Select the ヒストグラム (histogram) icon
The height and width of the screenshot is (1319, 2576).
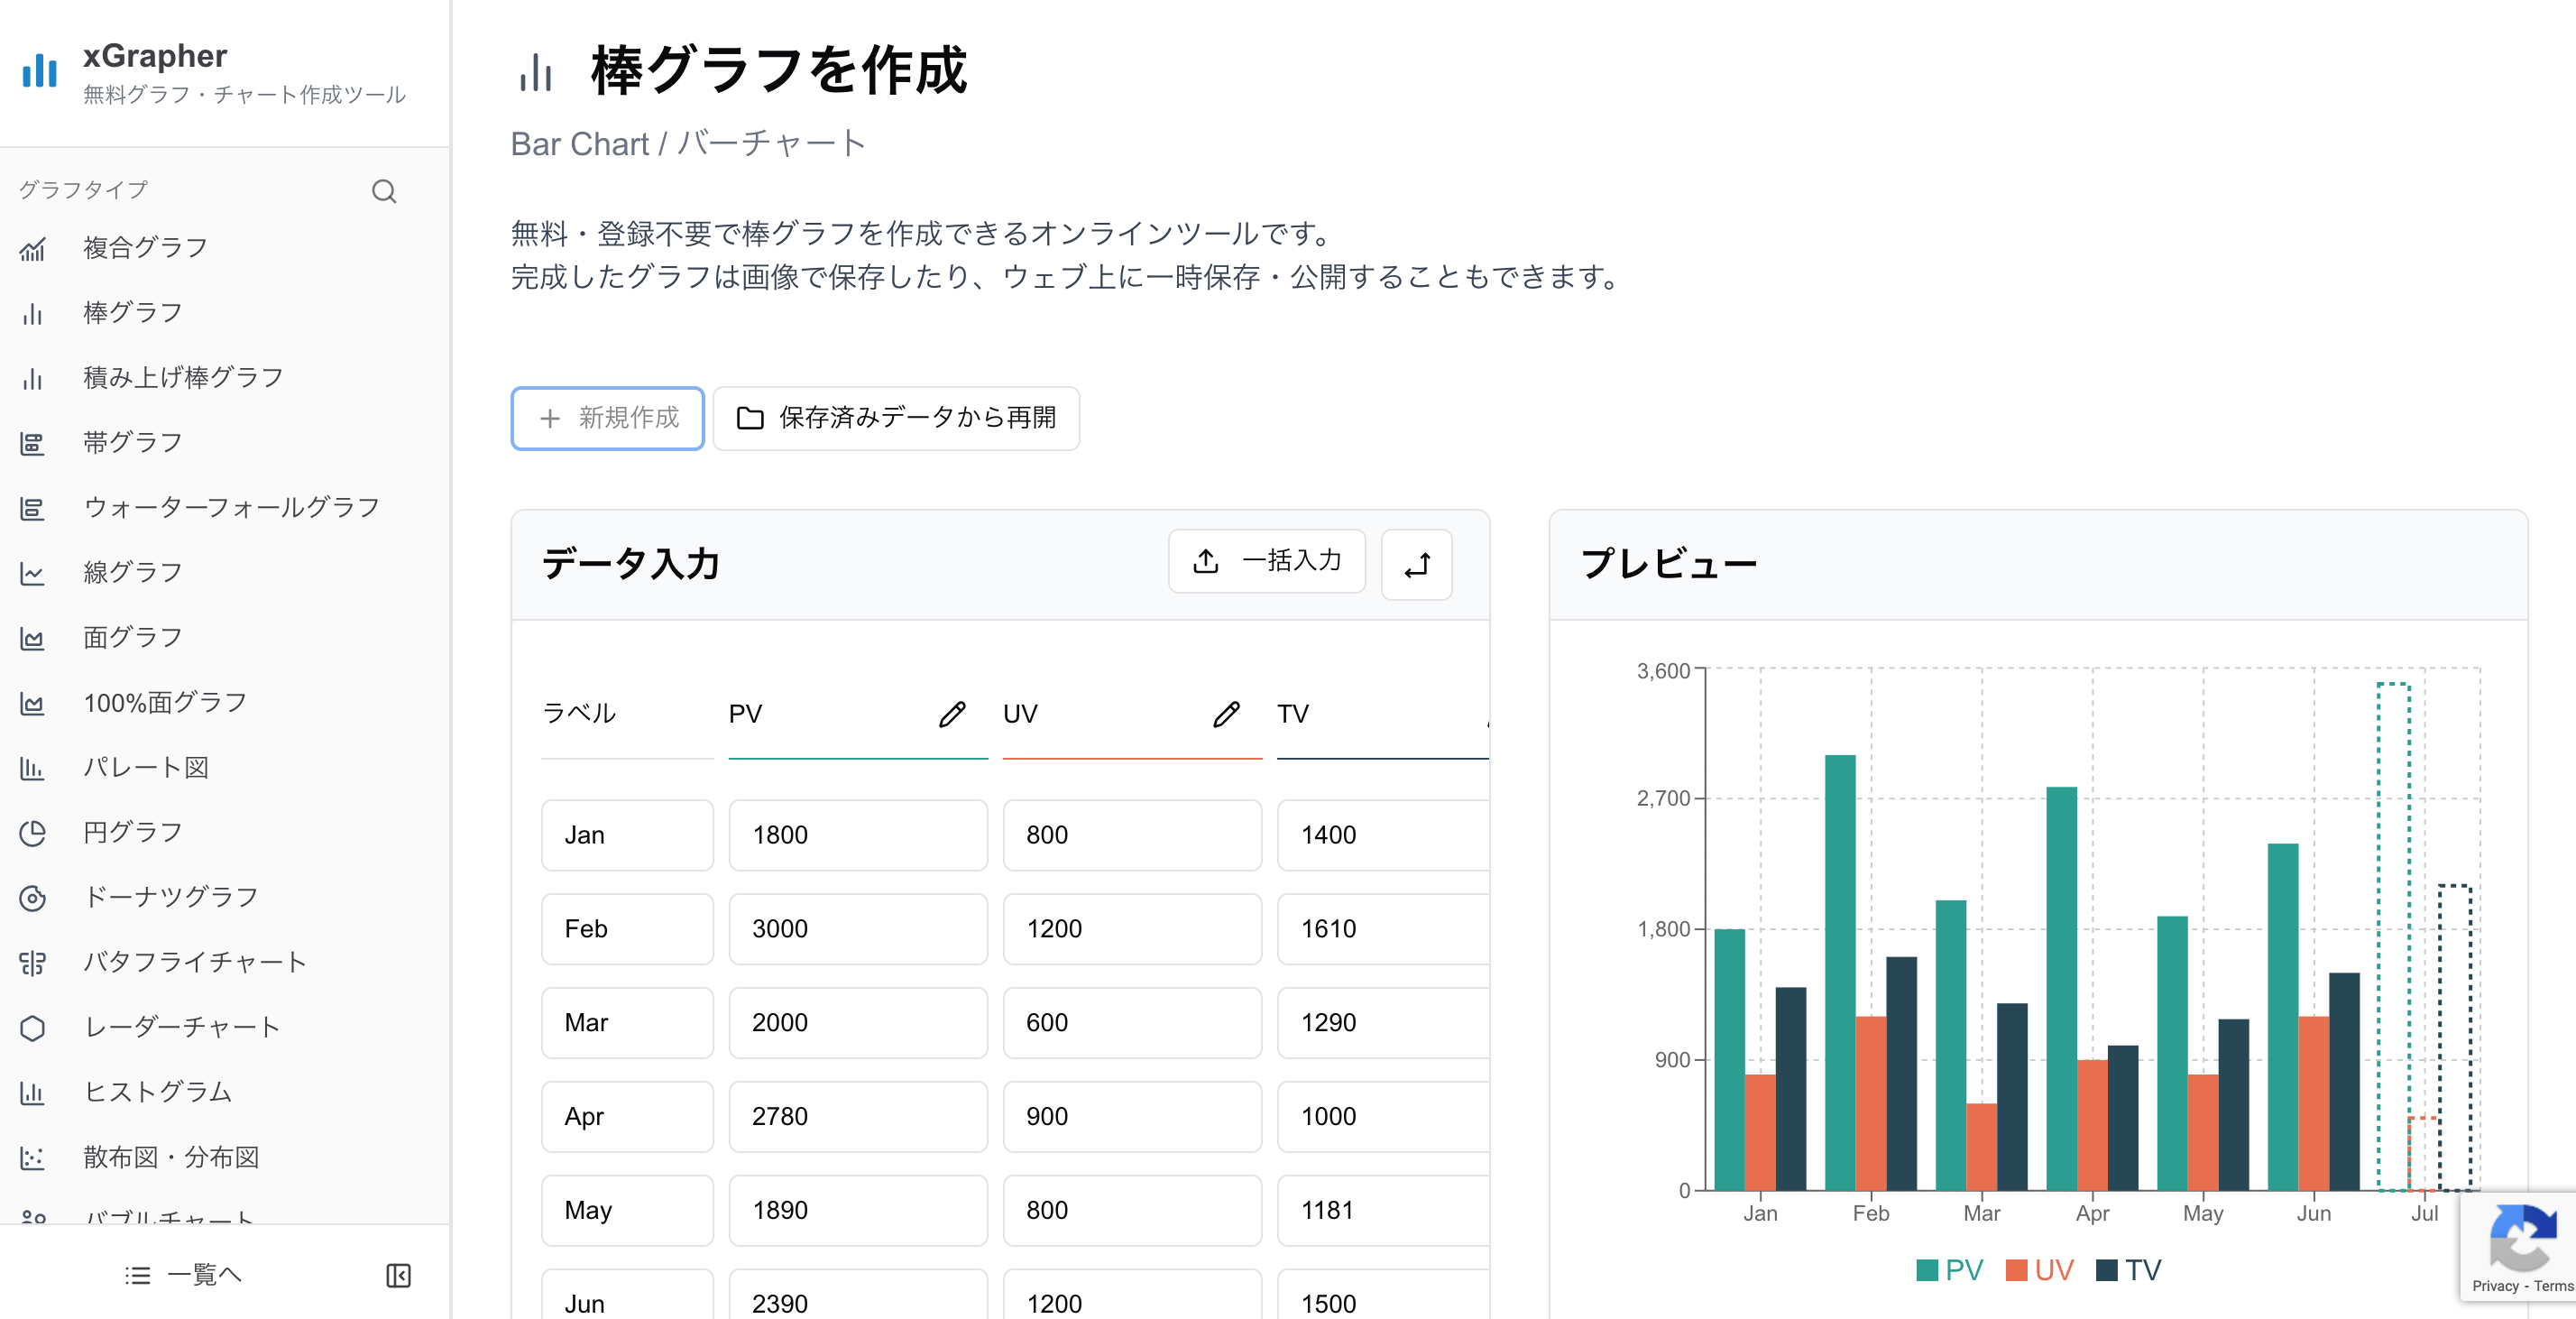[34, 1092]
